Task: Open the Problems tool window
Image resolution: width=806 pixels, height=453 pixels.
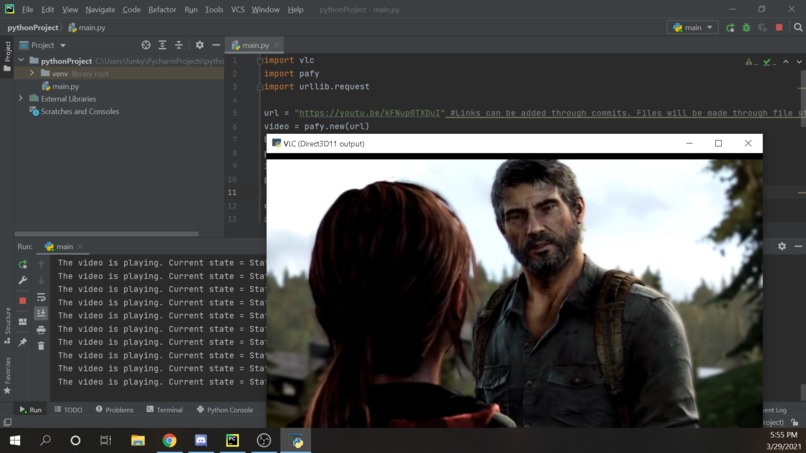Action: tap(114, 410)
